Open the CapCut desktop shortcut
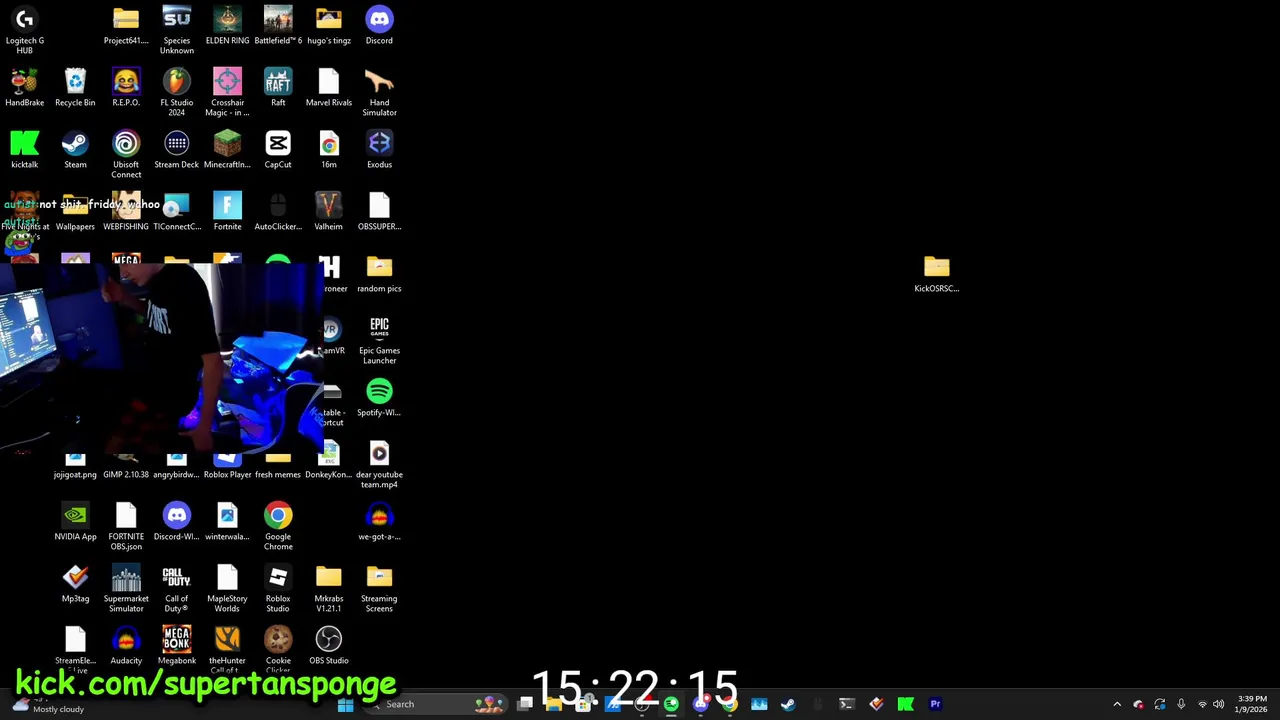1280x720 pixels. point(278,150)
